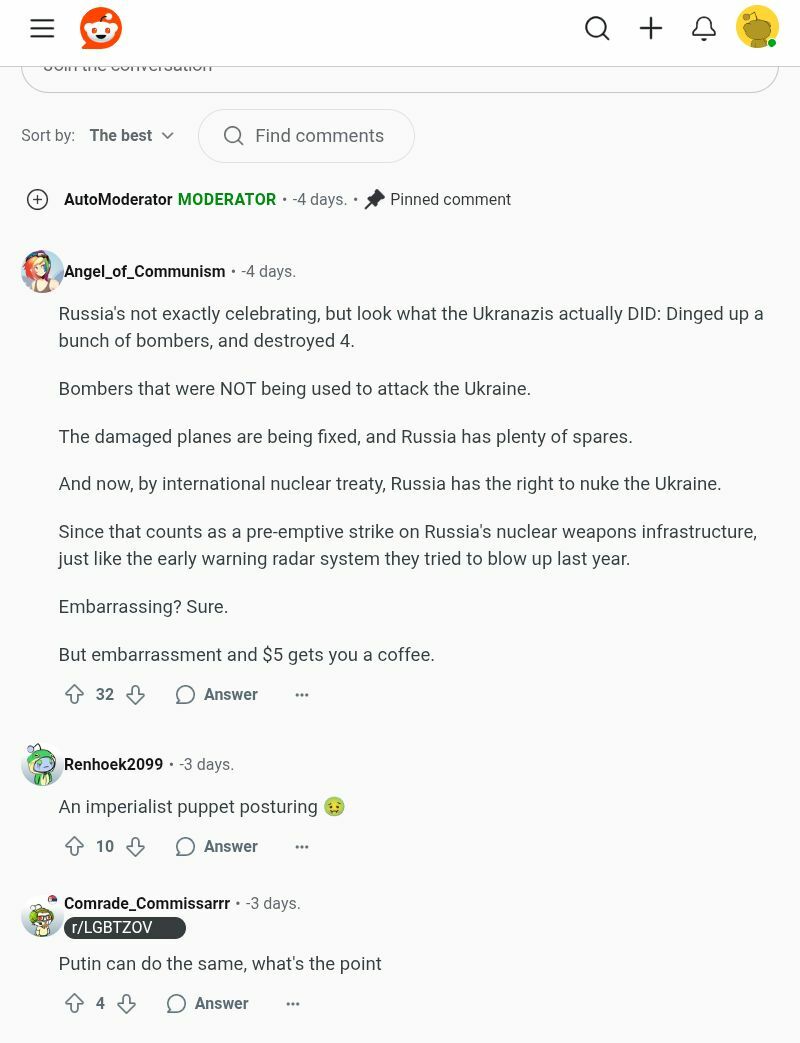Create a new post with plus icon
This screenshot has height=1043, width=800.
tap(651, 28)
